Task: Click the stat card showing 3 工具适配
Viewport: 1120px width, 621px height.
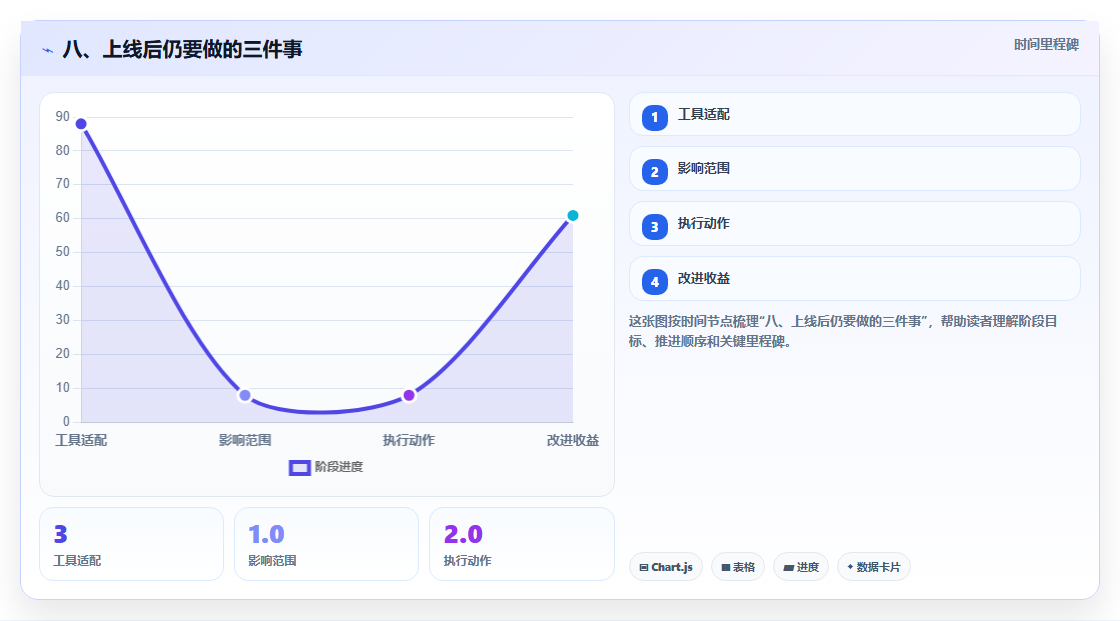Action: 131,544
